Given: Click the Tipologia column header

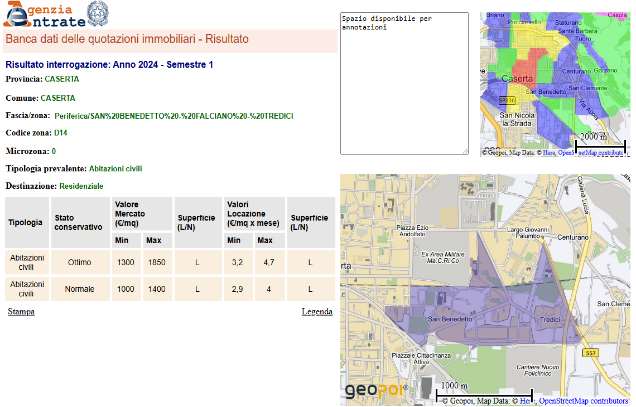Looking at the screenshot, I should [25, 222].
